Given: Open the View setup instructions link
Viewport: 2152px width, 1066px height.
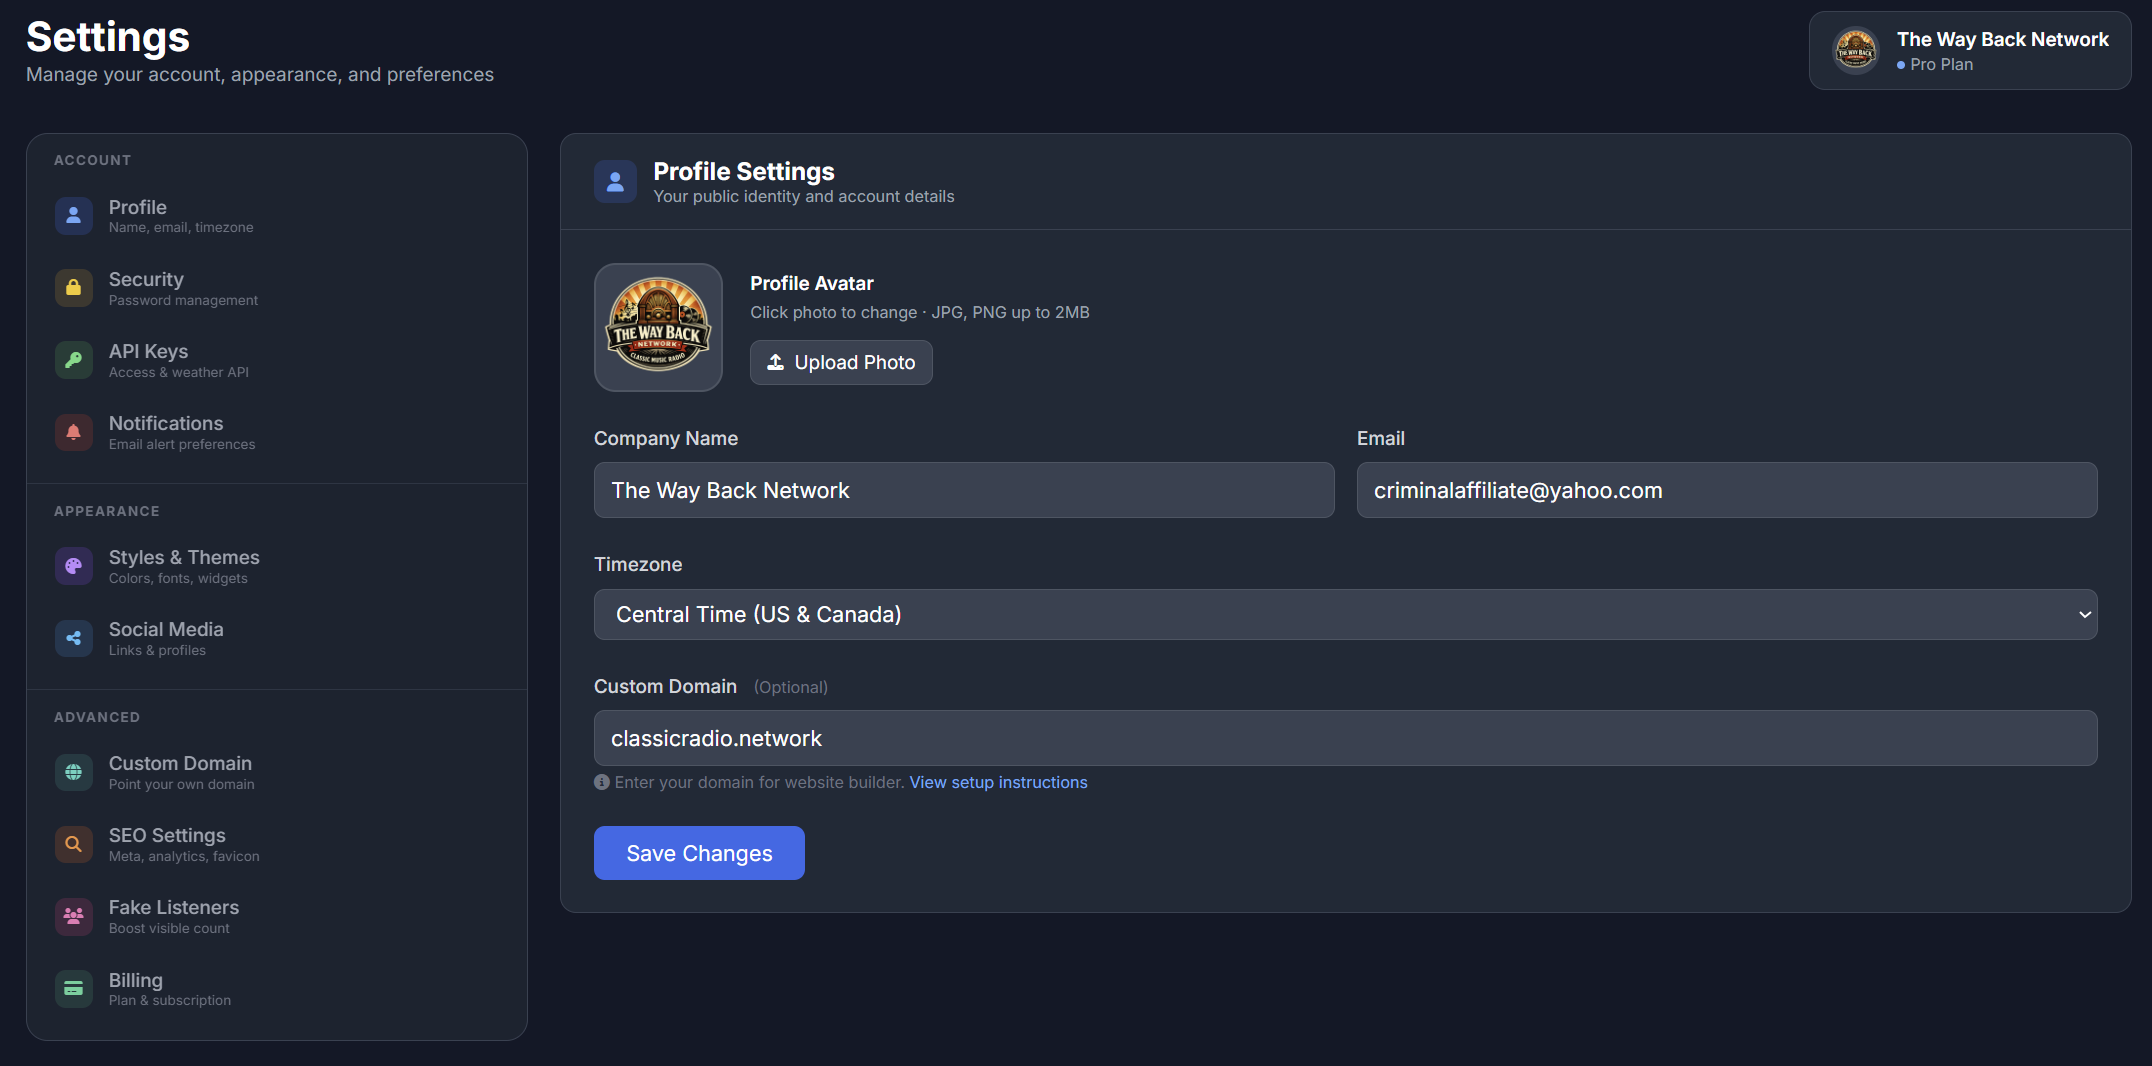Looking at the screenshot, I should (998, 782).
